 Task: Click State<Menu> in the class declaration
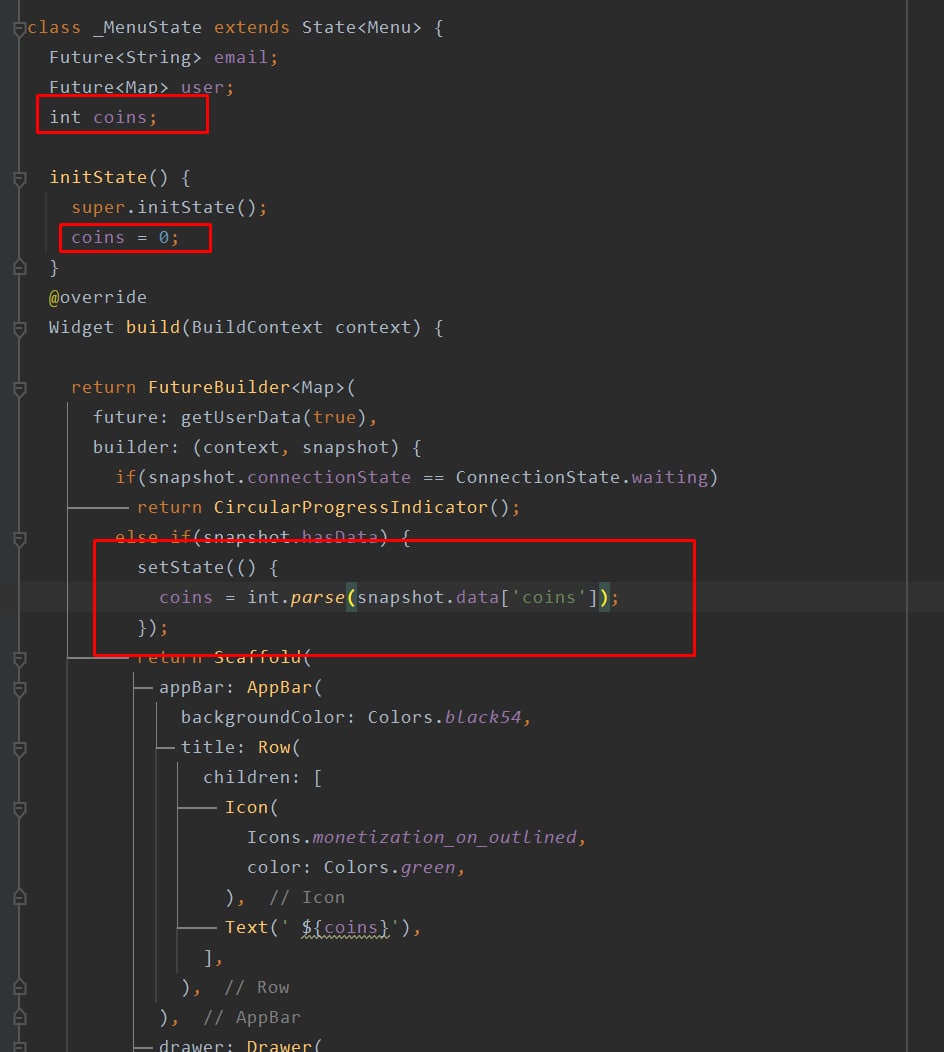[361, 28]
